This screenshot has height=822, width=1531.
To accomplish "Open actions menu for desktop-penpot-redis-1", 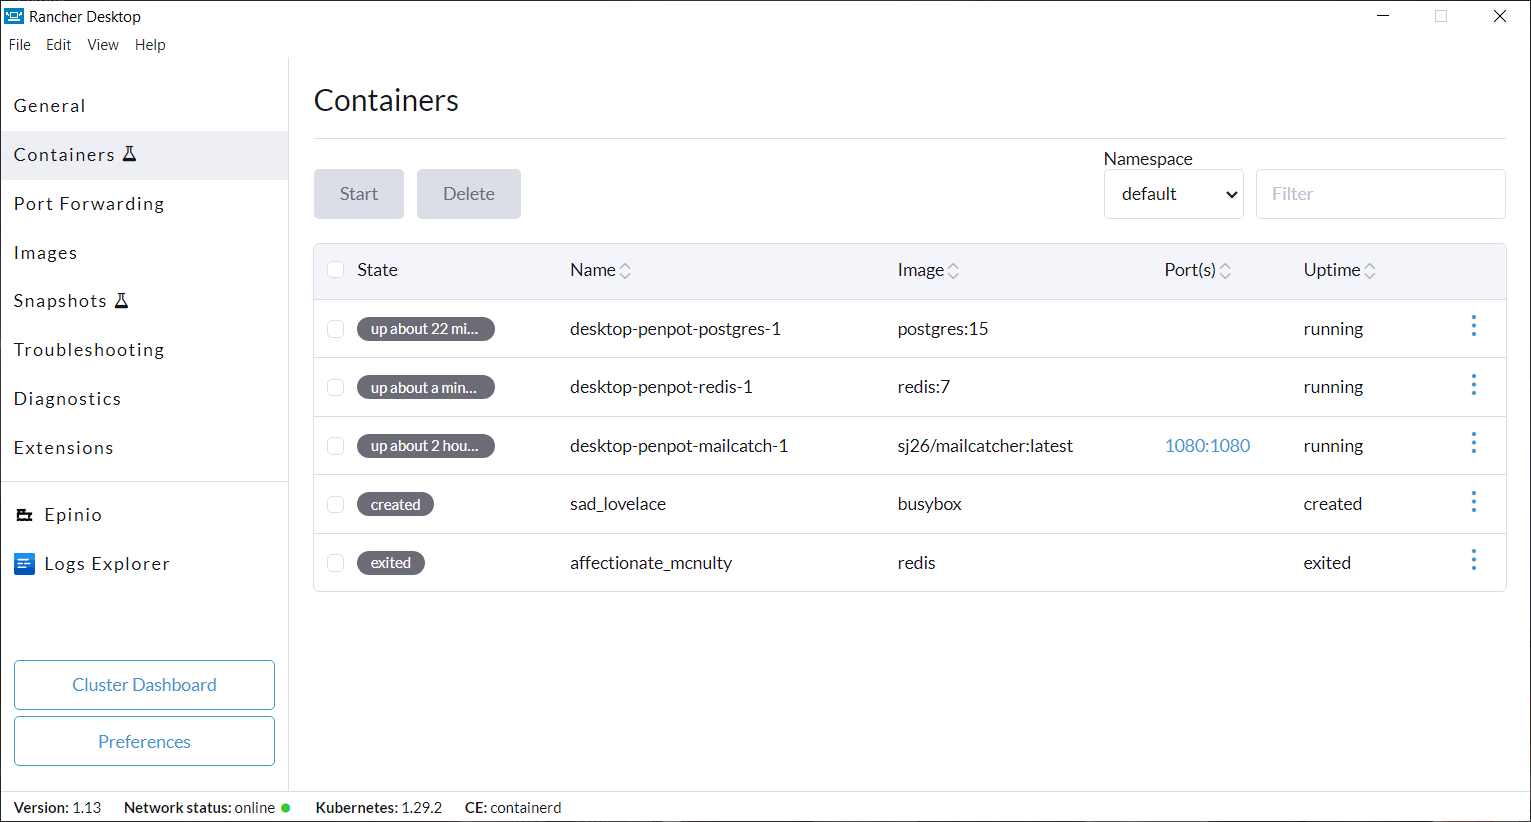I will [x=1473, y=385].
